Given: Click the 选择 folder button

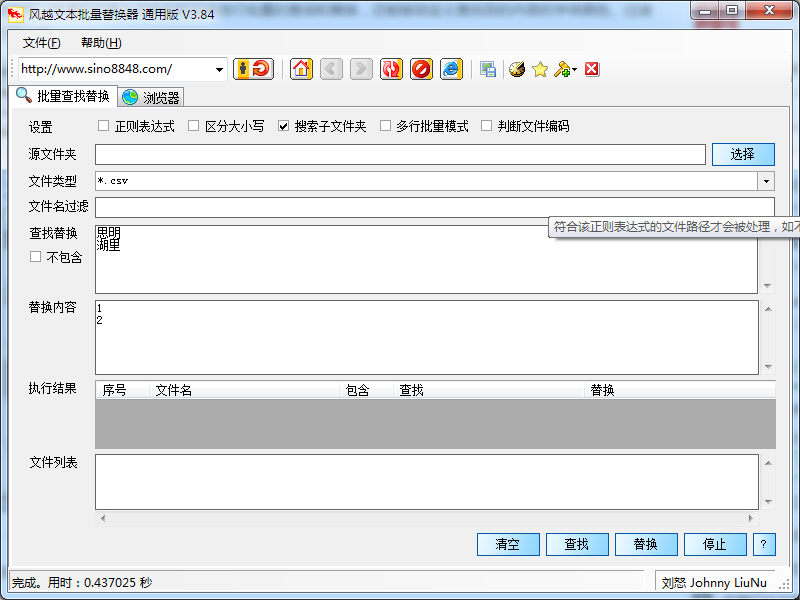Looking at the screenshot, I should [743, 154].
